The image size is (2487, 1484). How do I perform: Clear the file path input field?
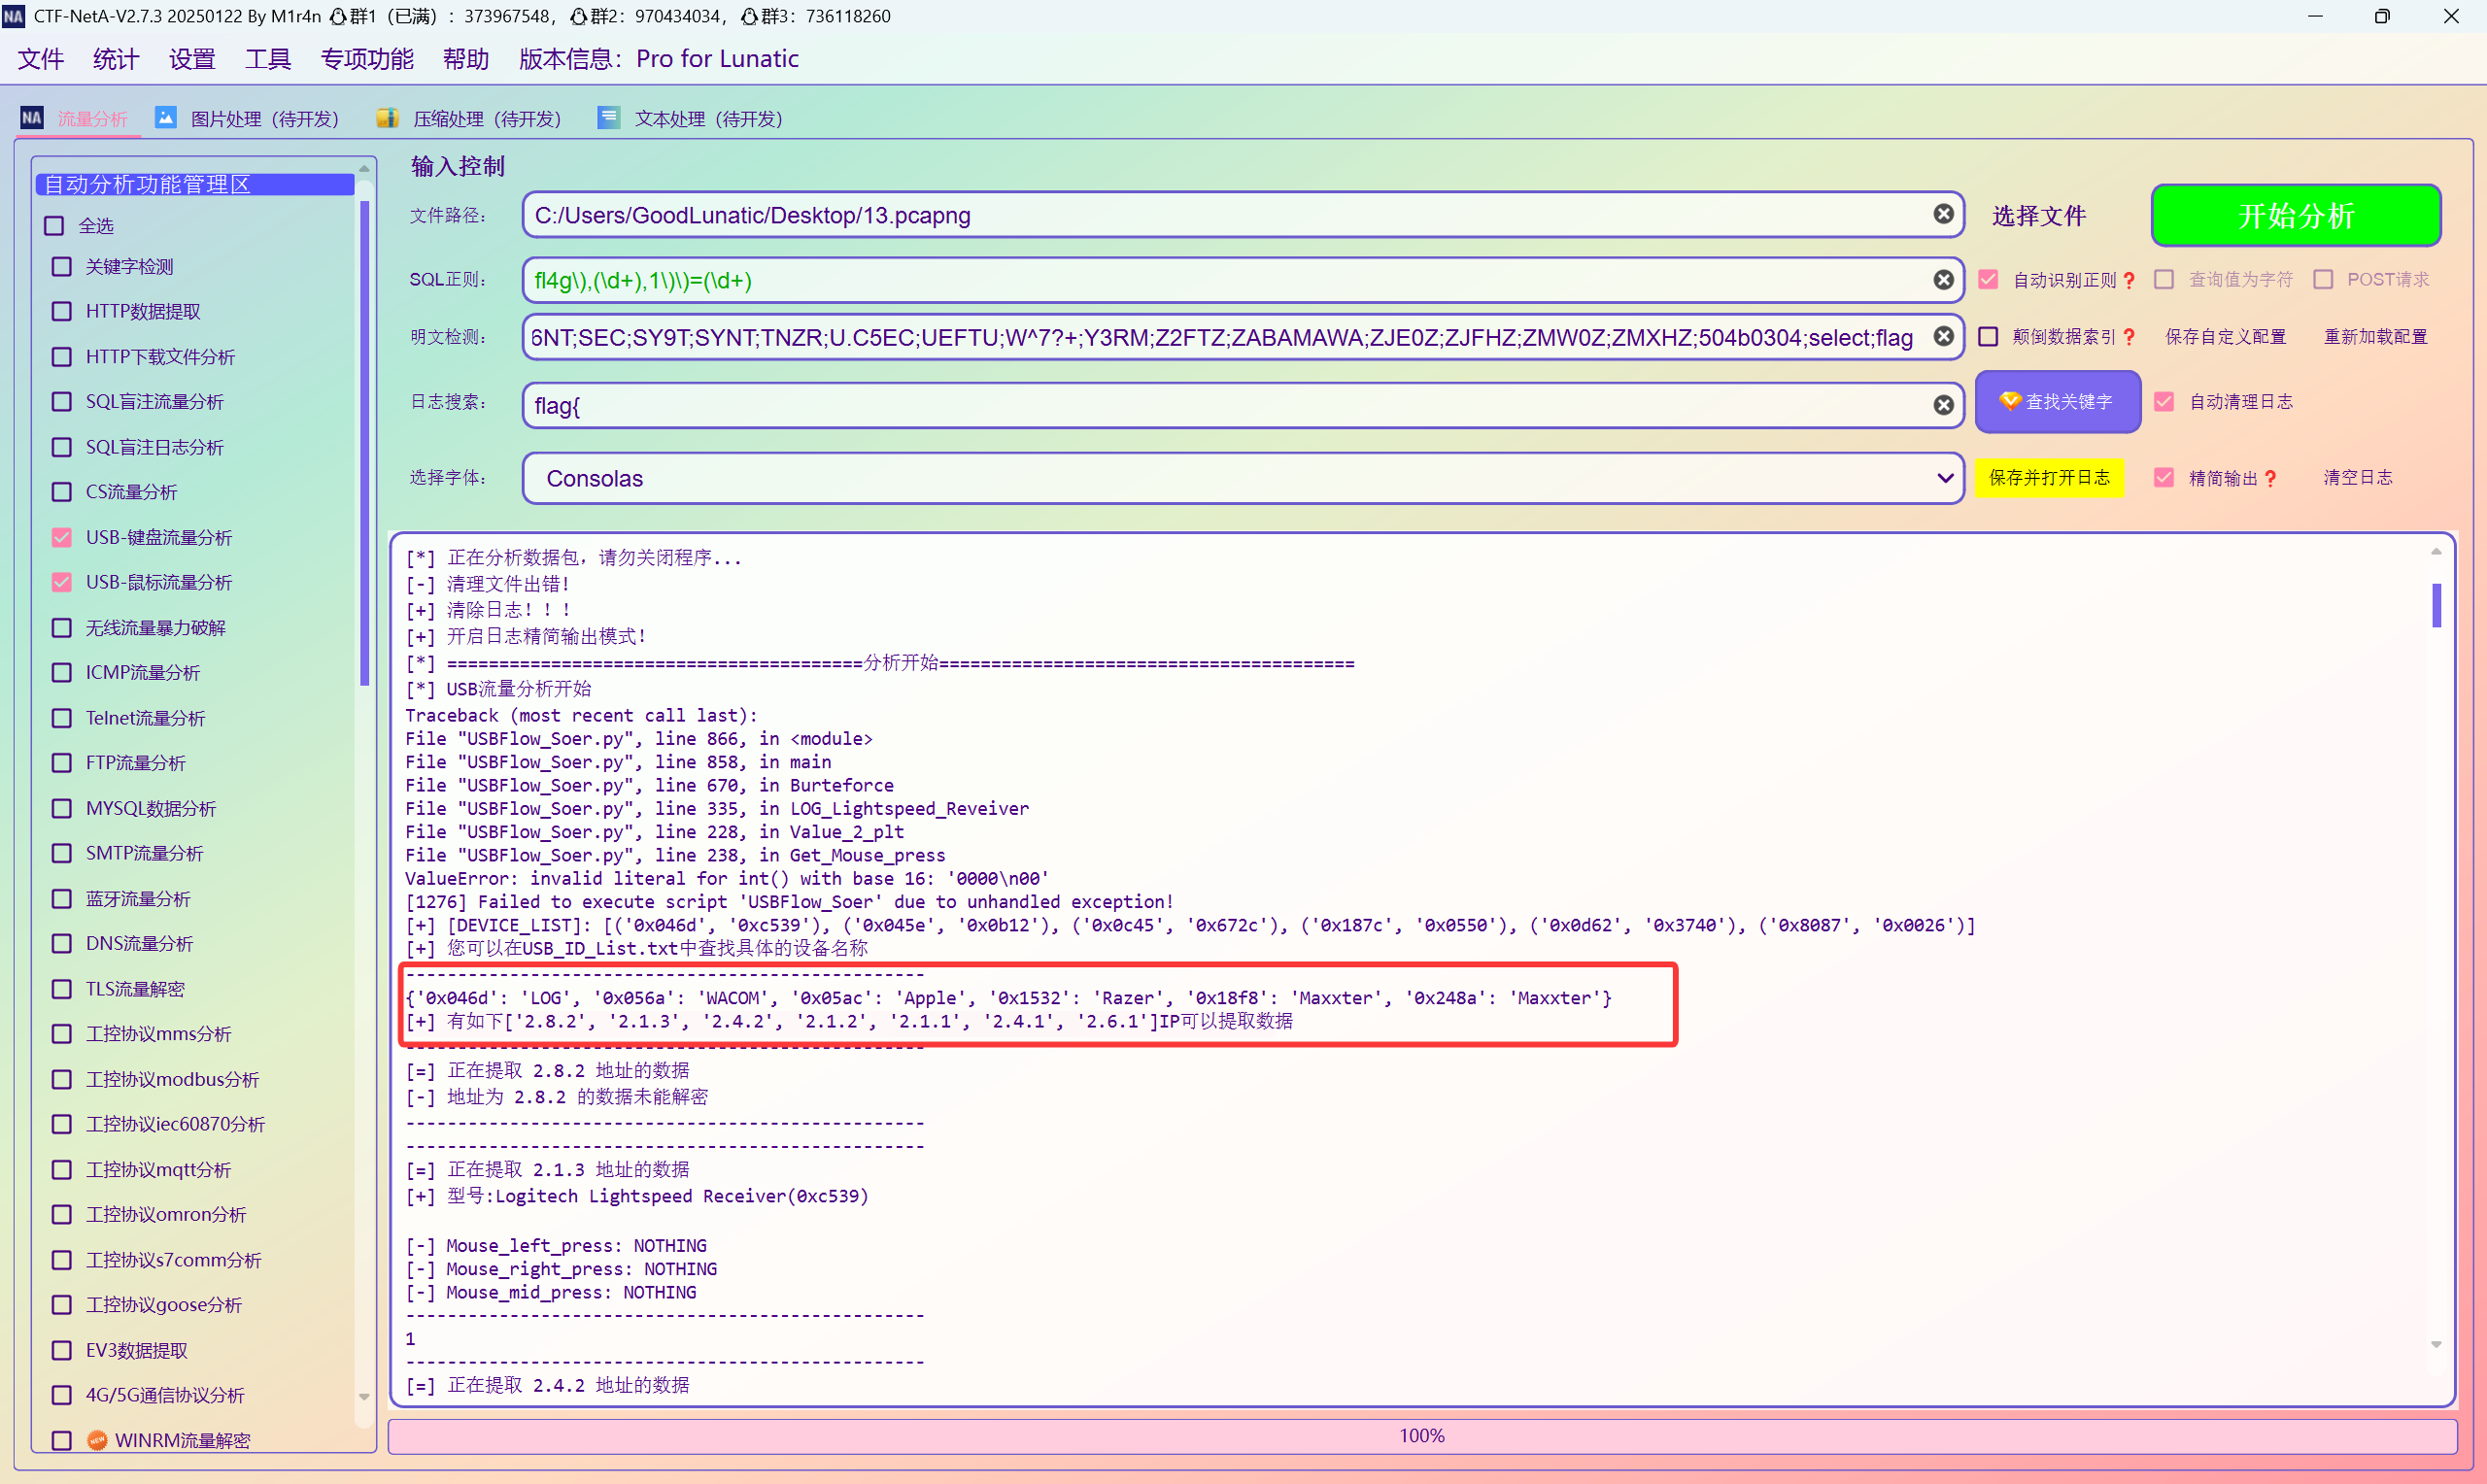pyautogui.click(x=1942, y=214)
